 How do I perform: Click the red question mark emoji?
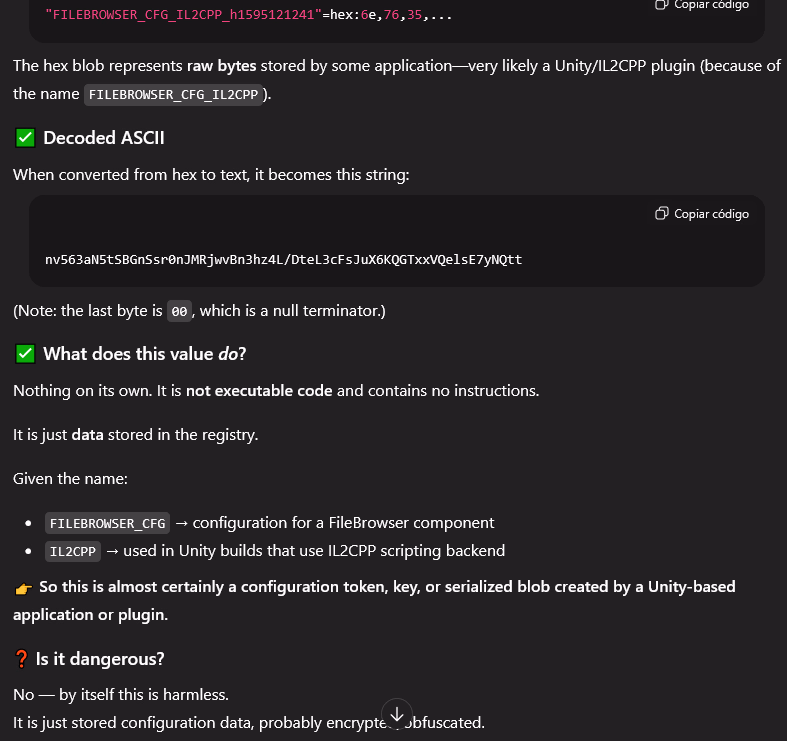click(x=22, y=659)
